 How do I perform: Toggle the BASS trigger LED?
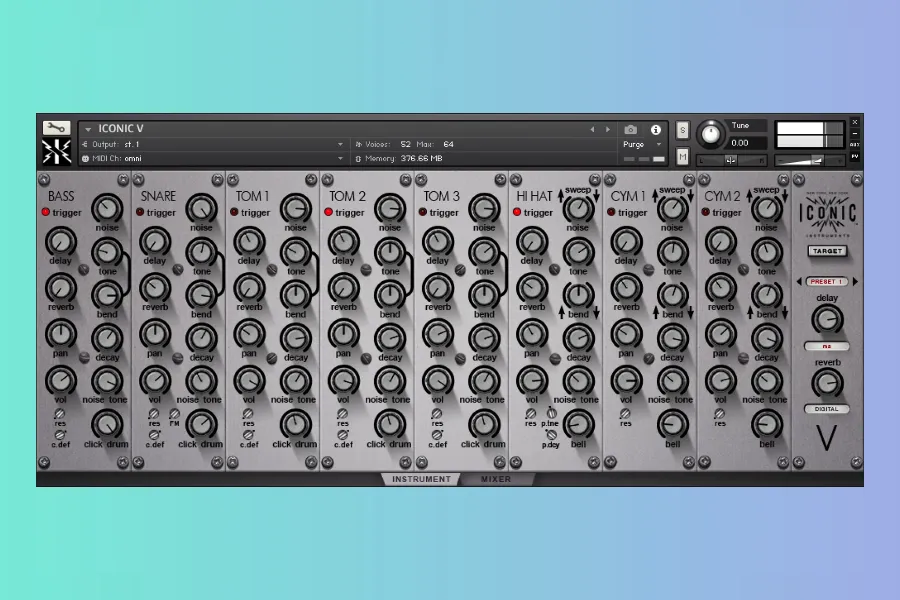[x=45, y=213]
